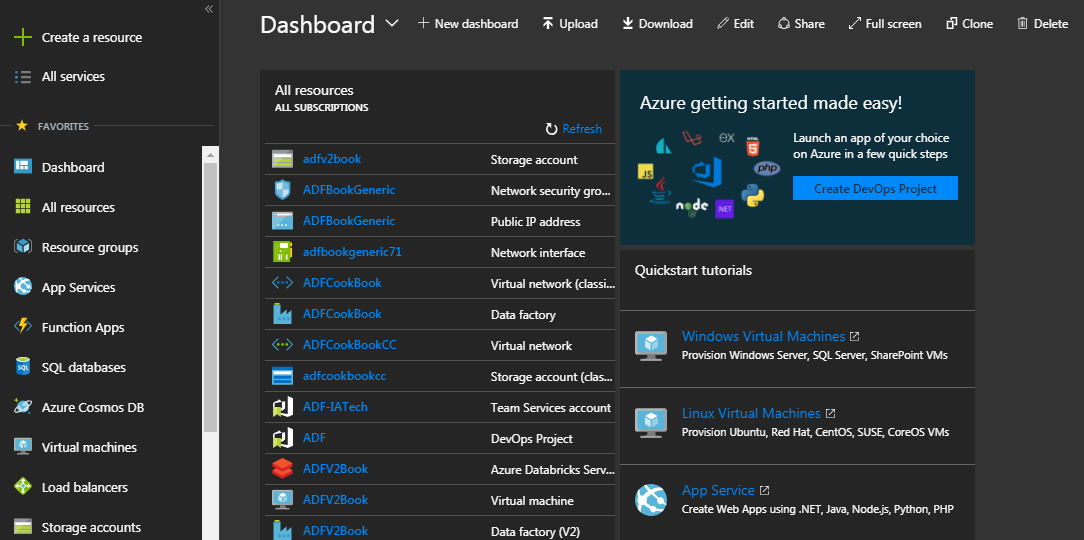Open Dashboard from the favorites sidebar
This screenshot has height=540, width=1084.
[x=73, y=167]
